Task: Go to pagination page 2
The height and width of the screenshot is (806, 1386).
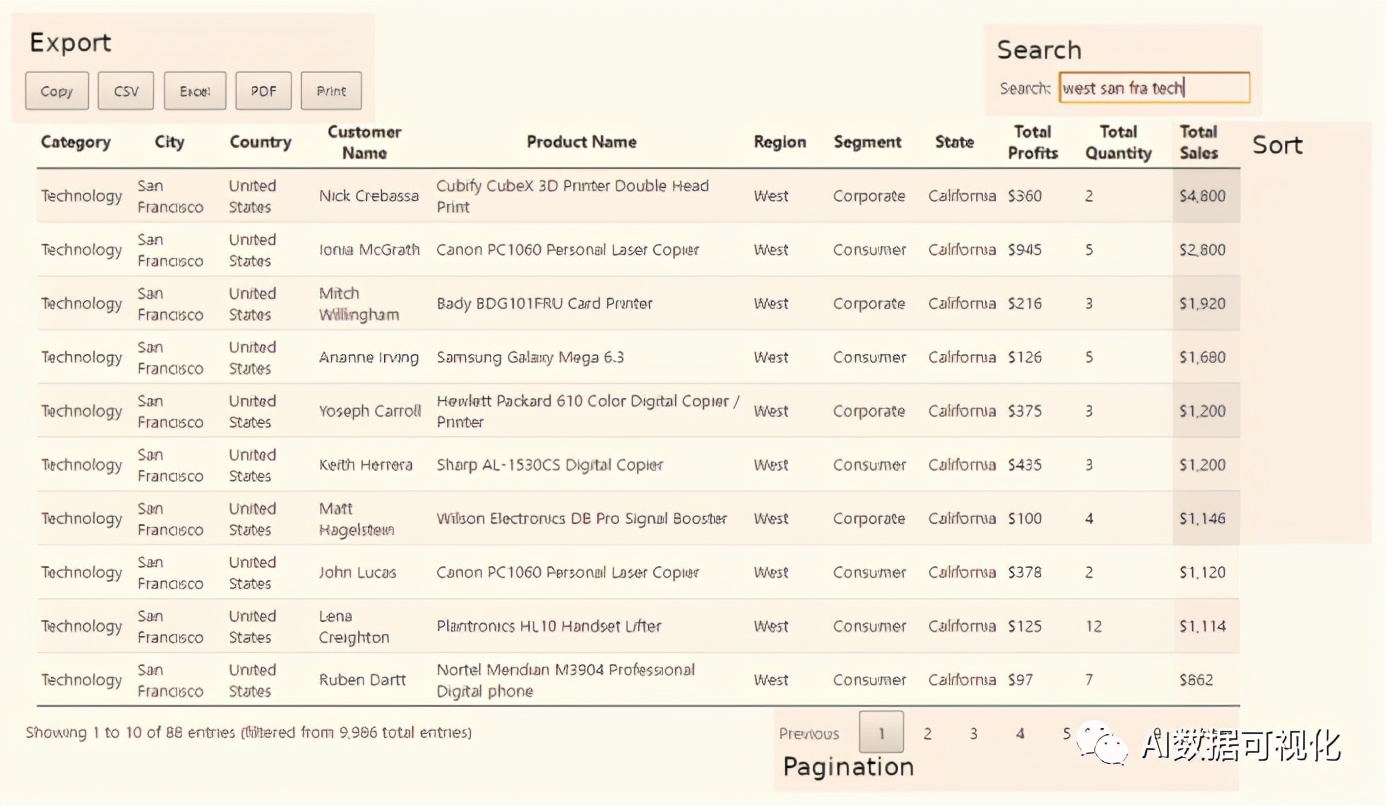Action: point(927,734)
